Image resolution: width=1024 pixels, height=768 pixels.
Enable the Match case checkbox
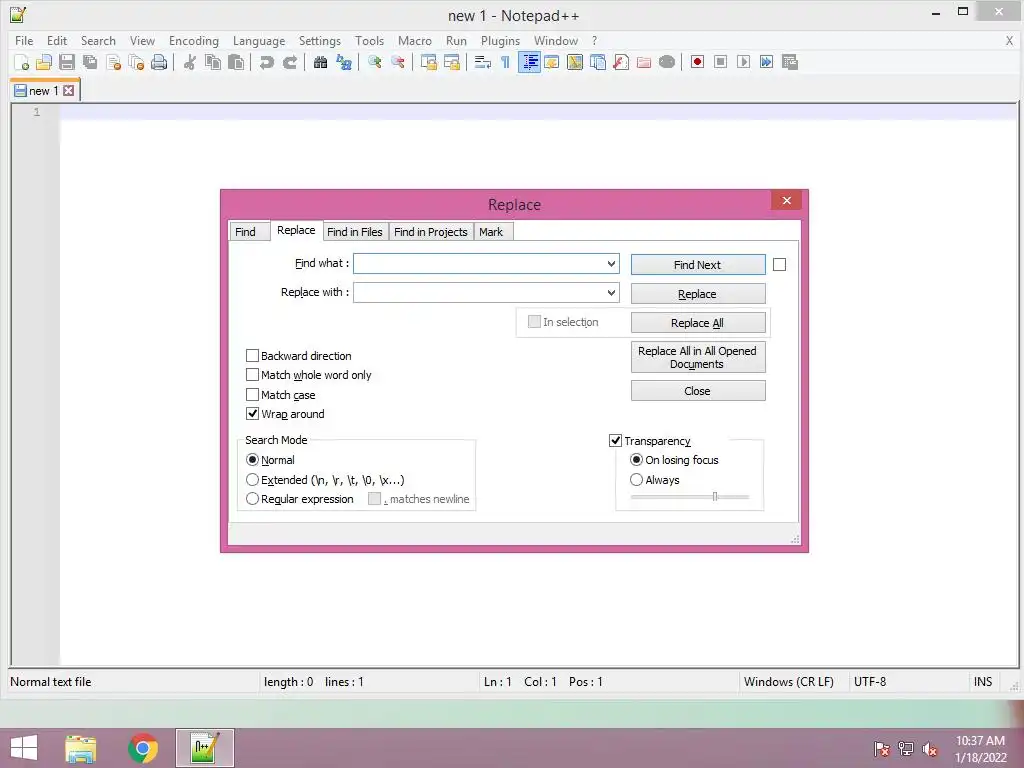[x=252, y=394]
